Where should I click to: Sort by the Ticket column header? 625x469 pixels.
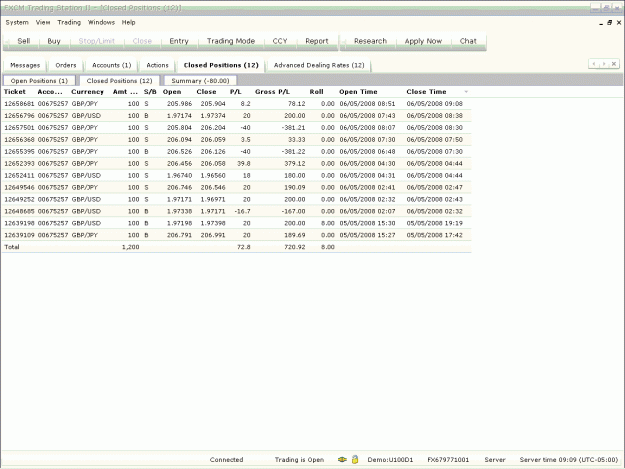(15, 92)
